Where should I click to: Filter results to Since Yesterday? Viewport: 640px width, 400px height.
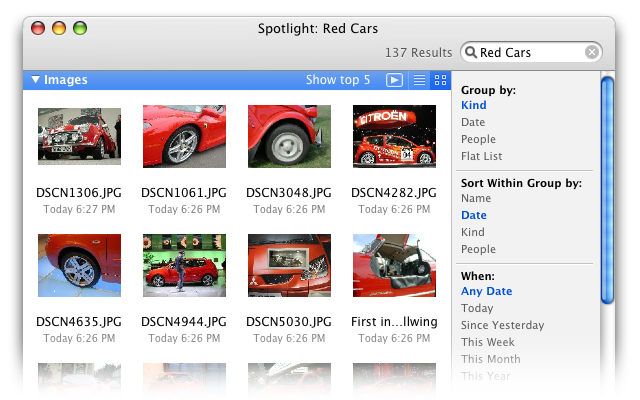coord(502,326)
